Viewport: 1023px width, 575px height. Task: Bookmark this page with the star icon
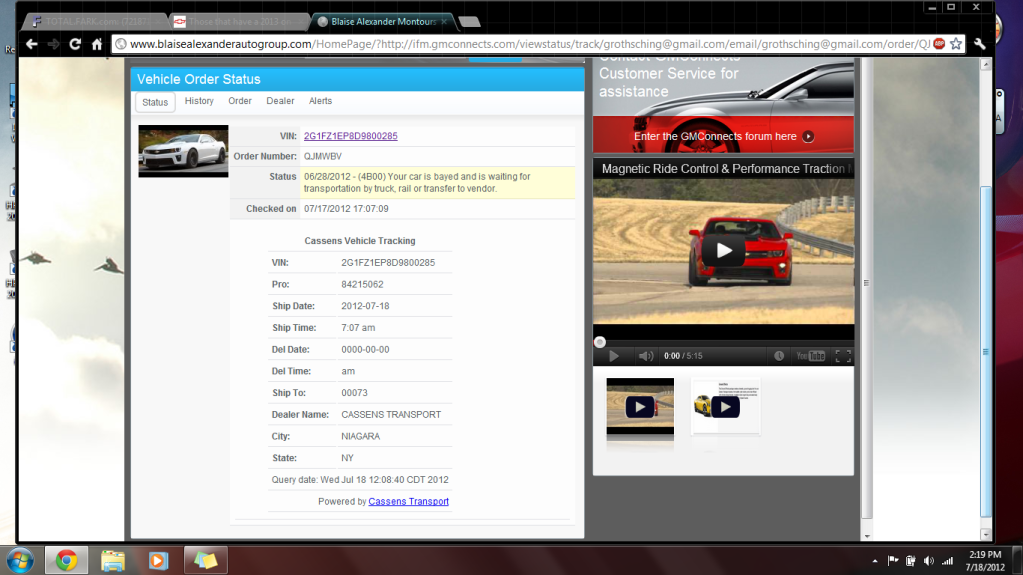(x=956, y=44)
